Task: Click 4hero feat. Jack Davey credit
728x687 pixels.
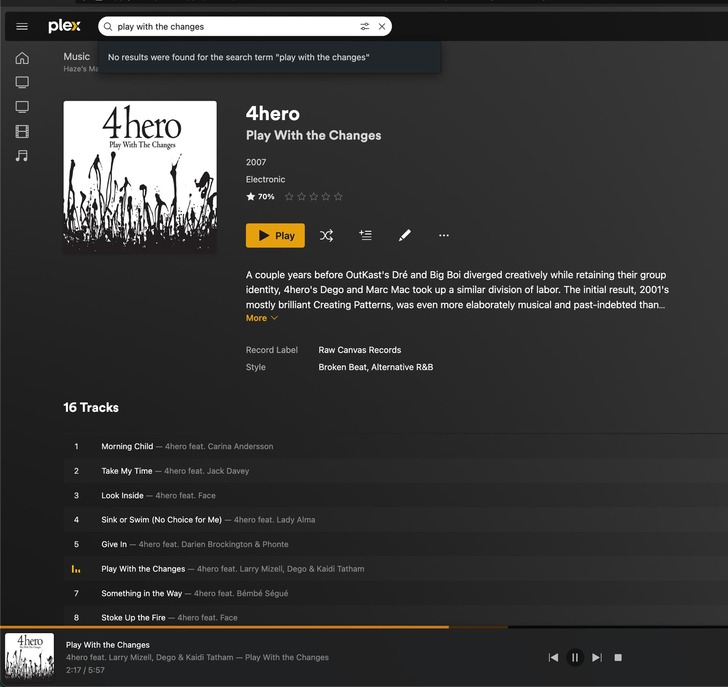Action: [x=207, y=471]
